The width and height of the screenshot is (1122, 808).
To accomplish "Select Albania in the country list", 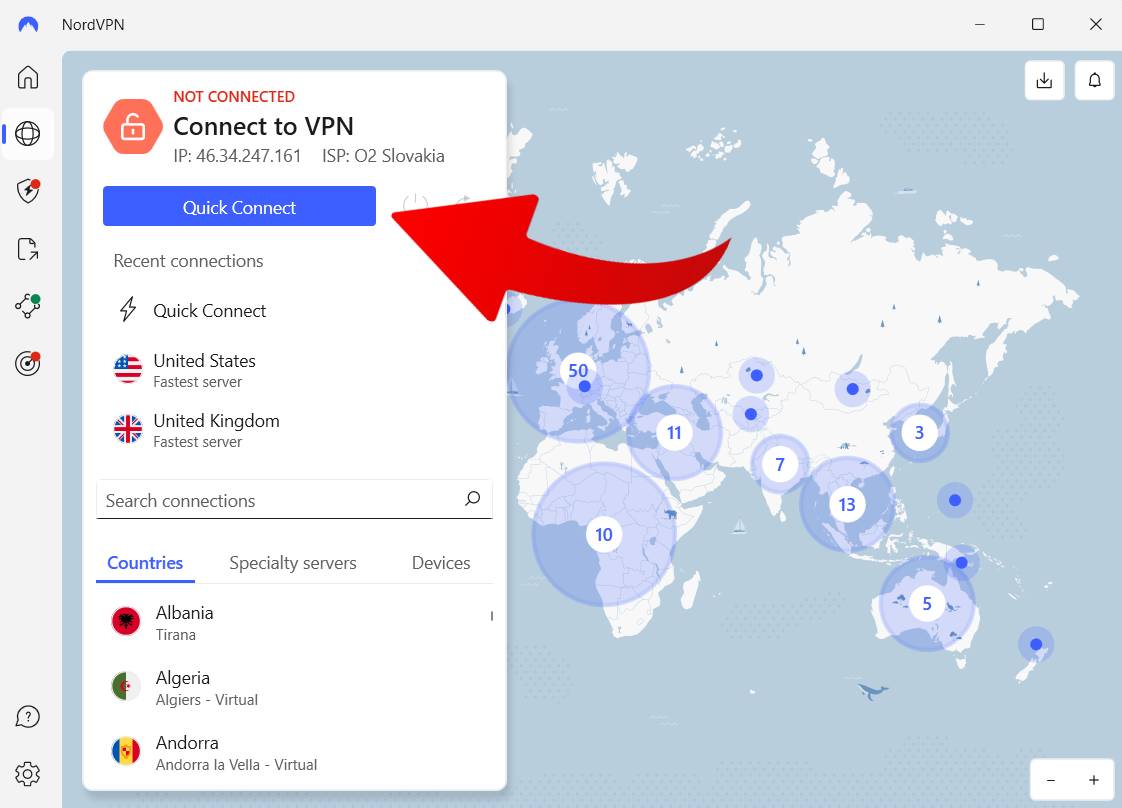I will pyautogui.click(x=295, y=623).
